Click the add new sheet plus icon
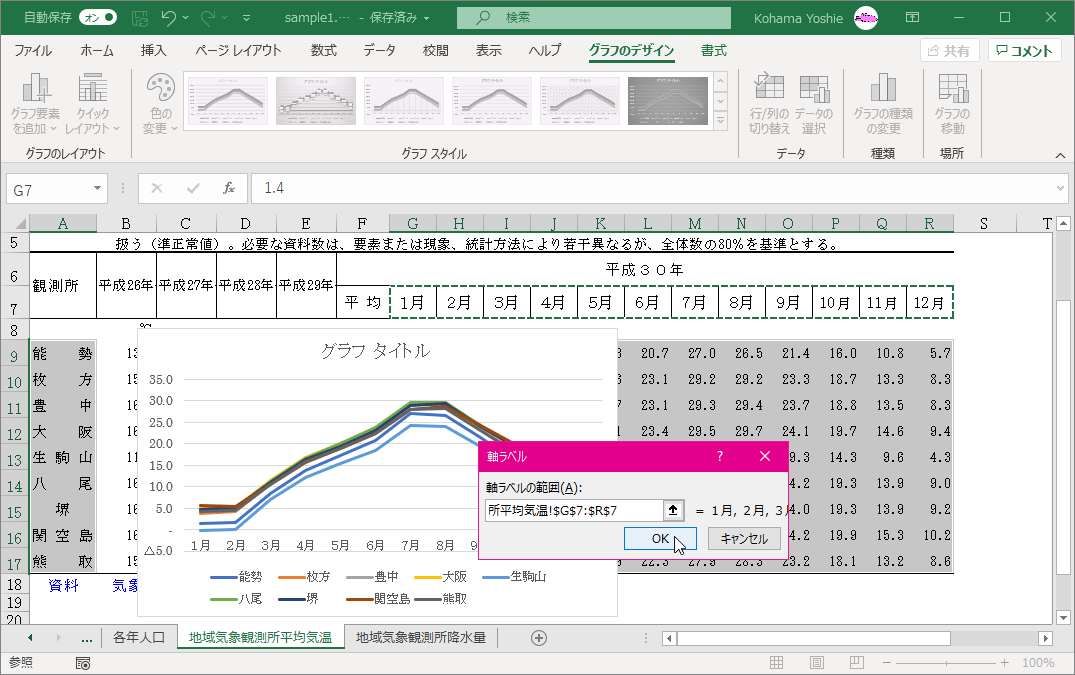 (x=539, y=637)
